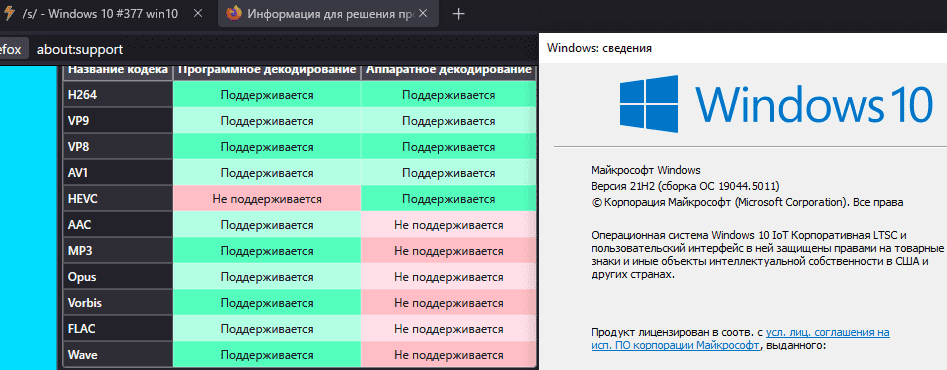Click the Firefox icon on the second tab
The image size is (947, 370).
tap(234, 14)
